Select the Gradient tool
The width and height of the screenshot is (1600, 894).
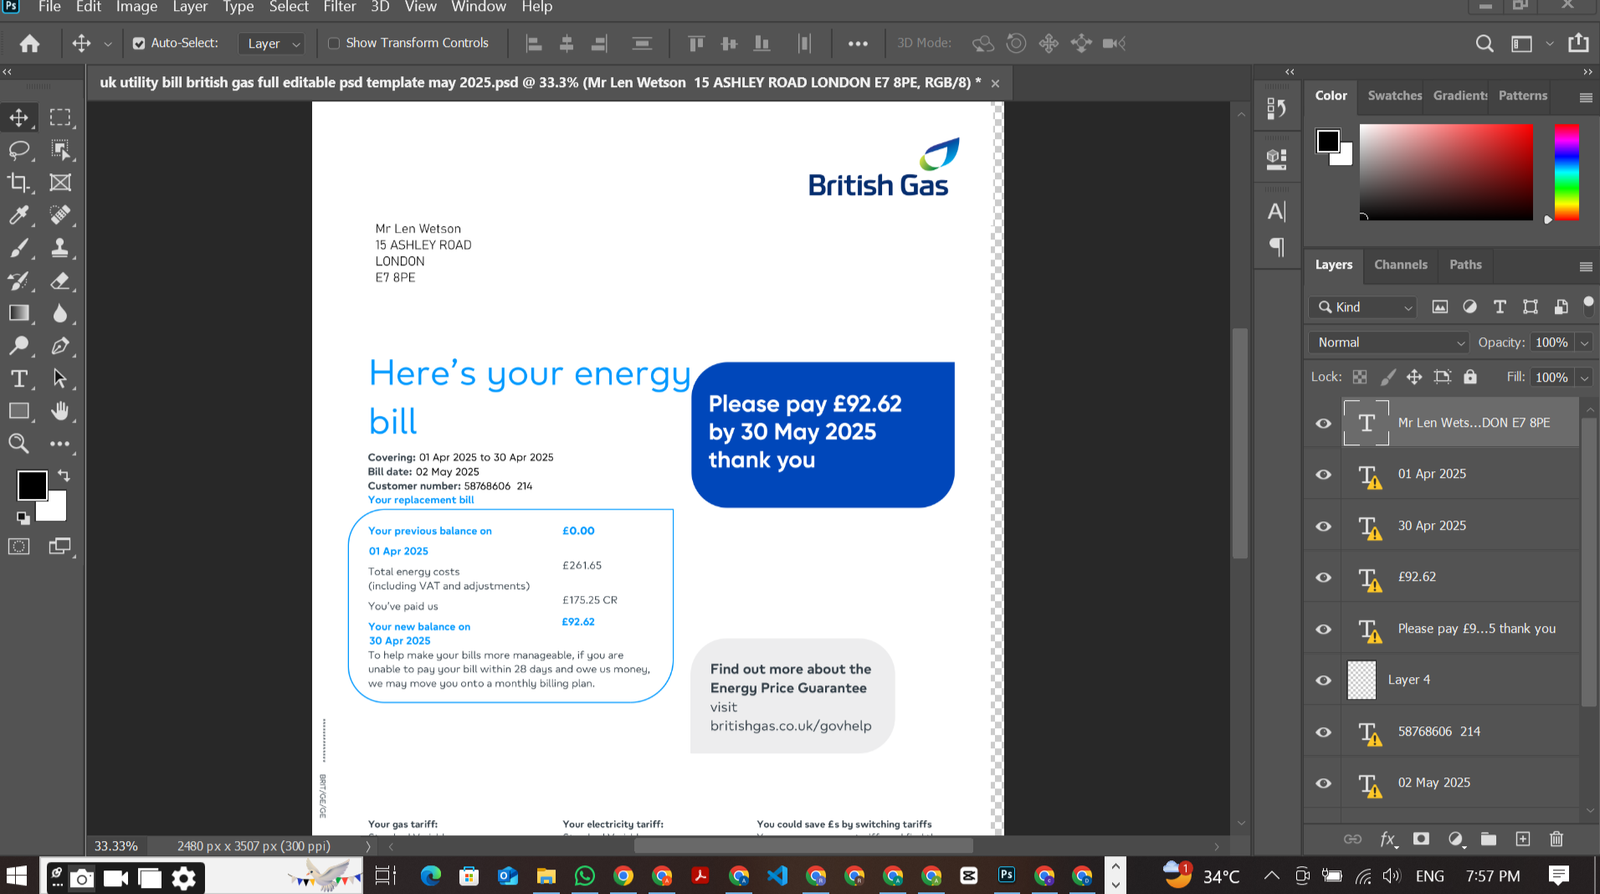pos(19,313)
